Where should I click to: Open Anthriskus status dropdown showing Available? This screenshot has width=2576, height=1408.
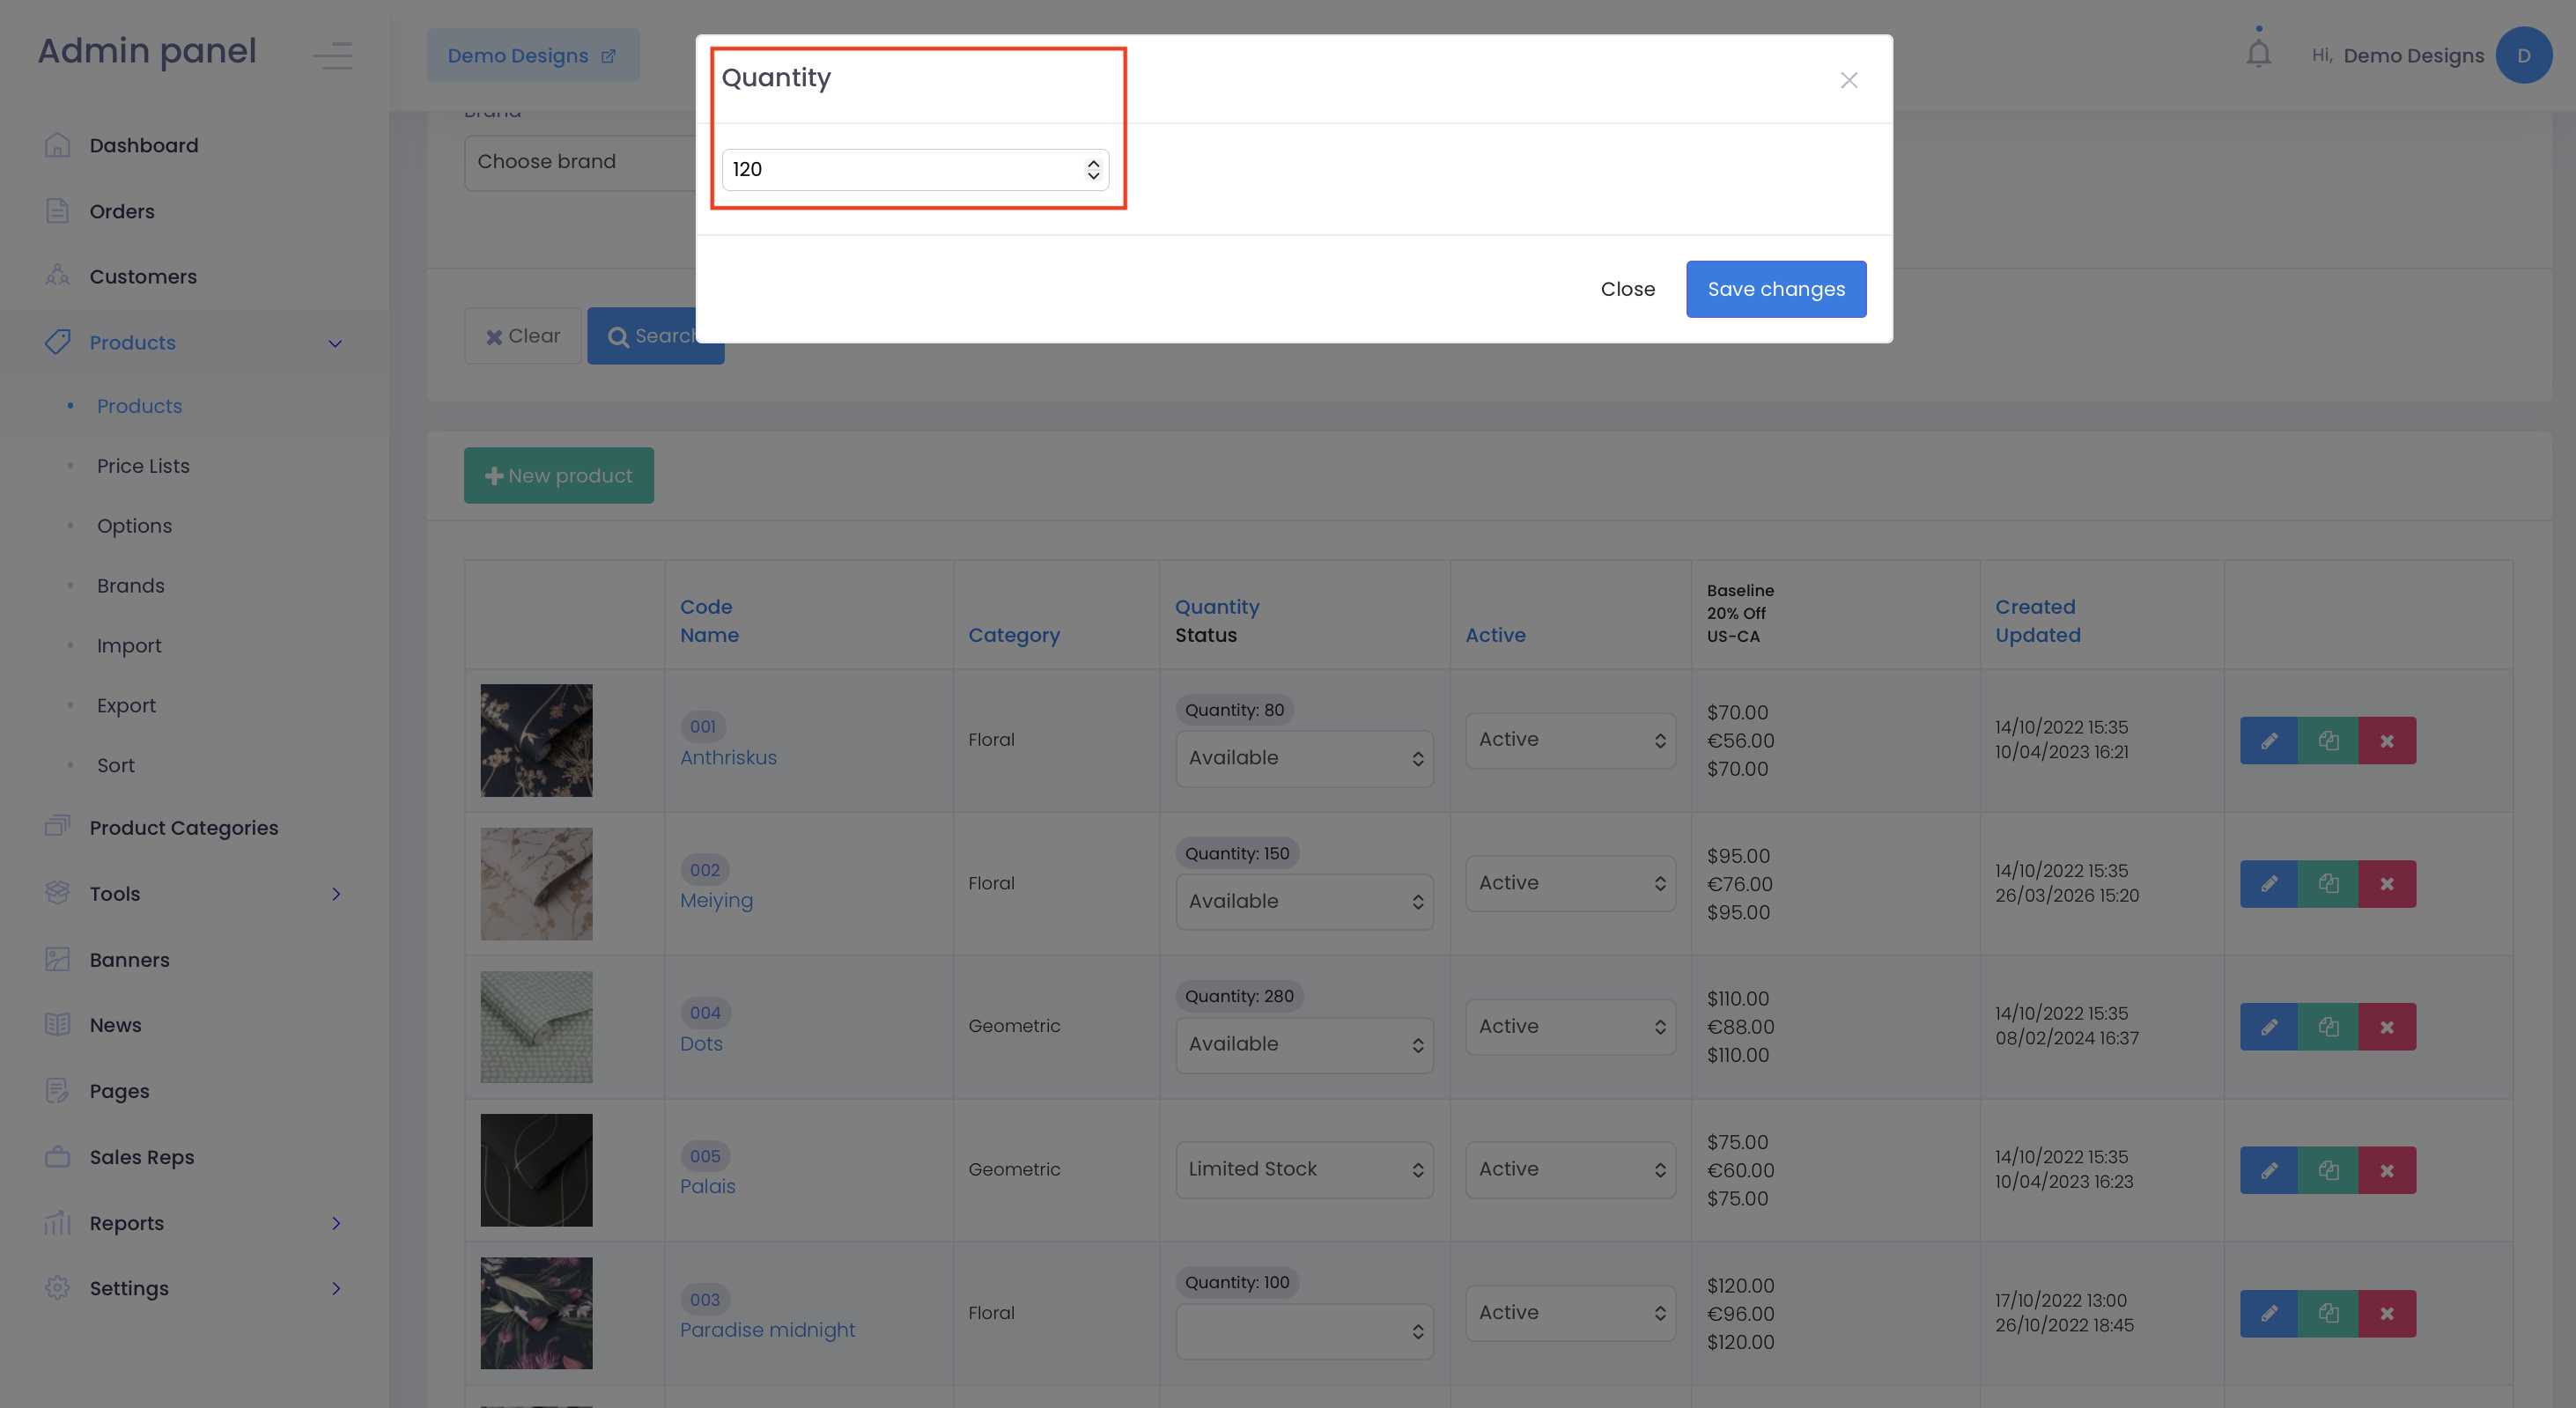[x=1304, y=758]
